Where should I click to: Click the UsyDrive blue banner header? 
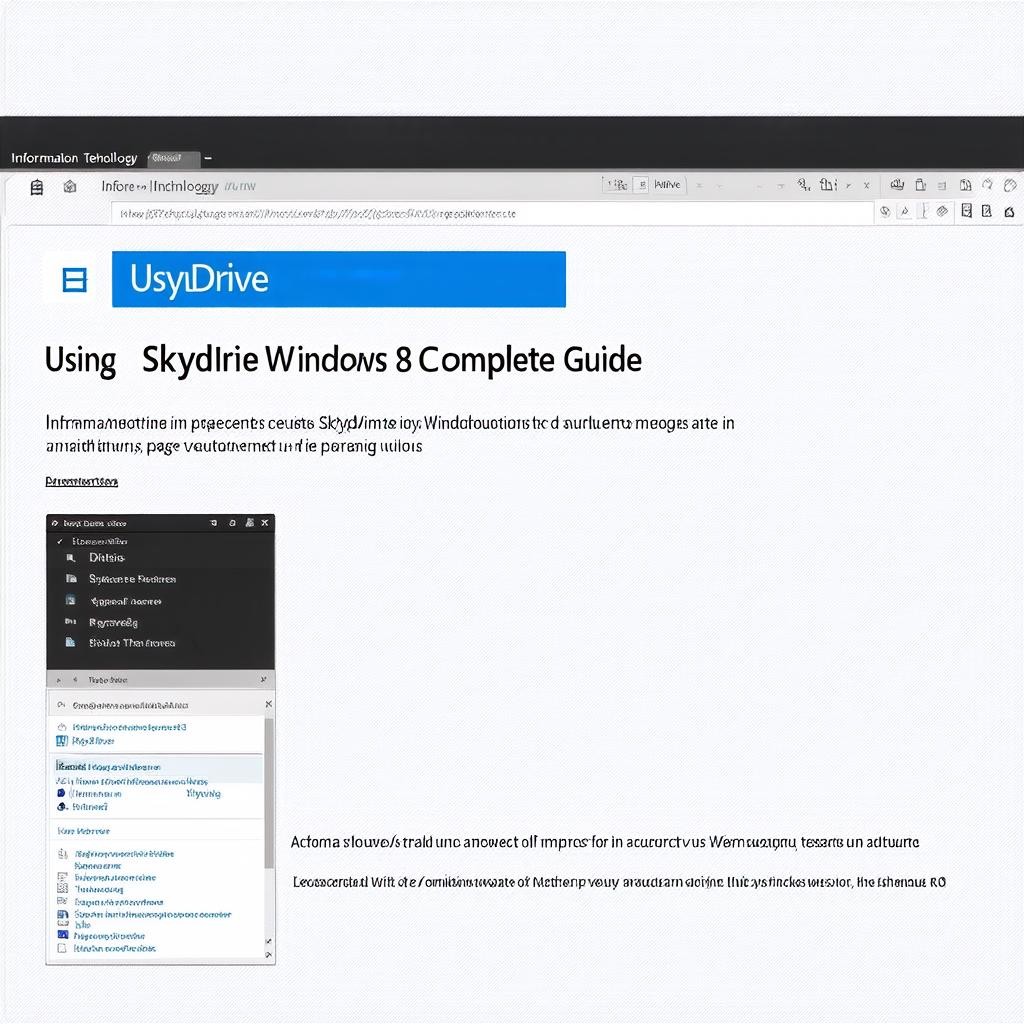339,279
